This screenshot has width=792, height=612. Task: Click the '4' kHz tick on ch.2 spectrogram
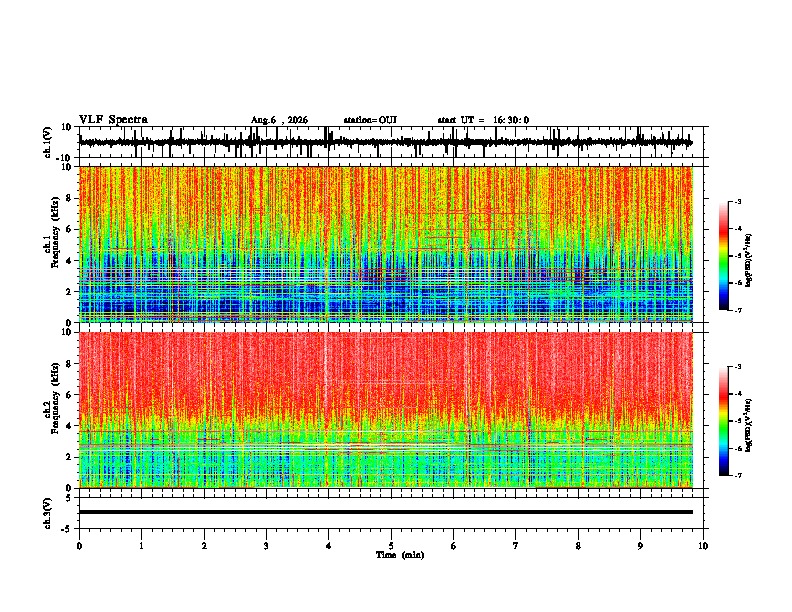pos(69,426)
